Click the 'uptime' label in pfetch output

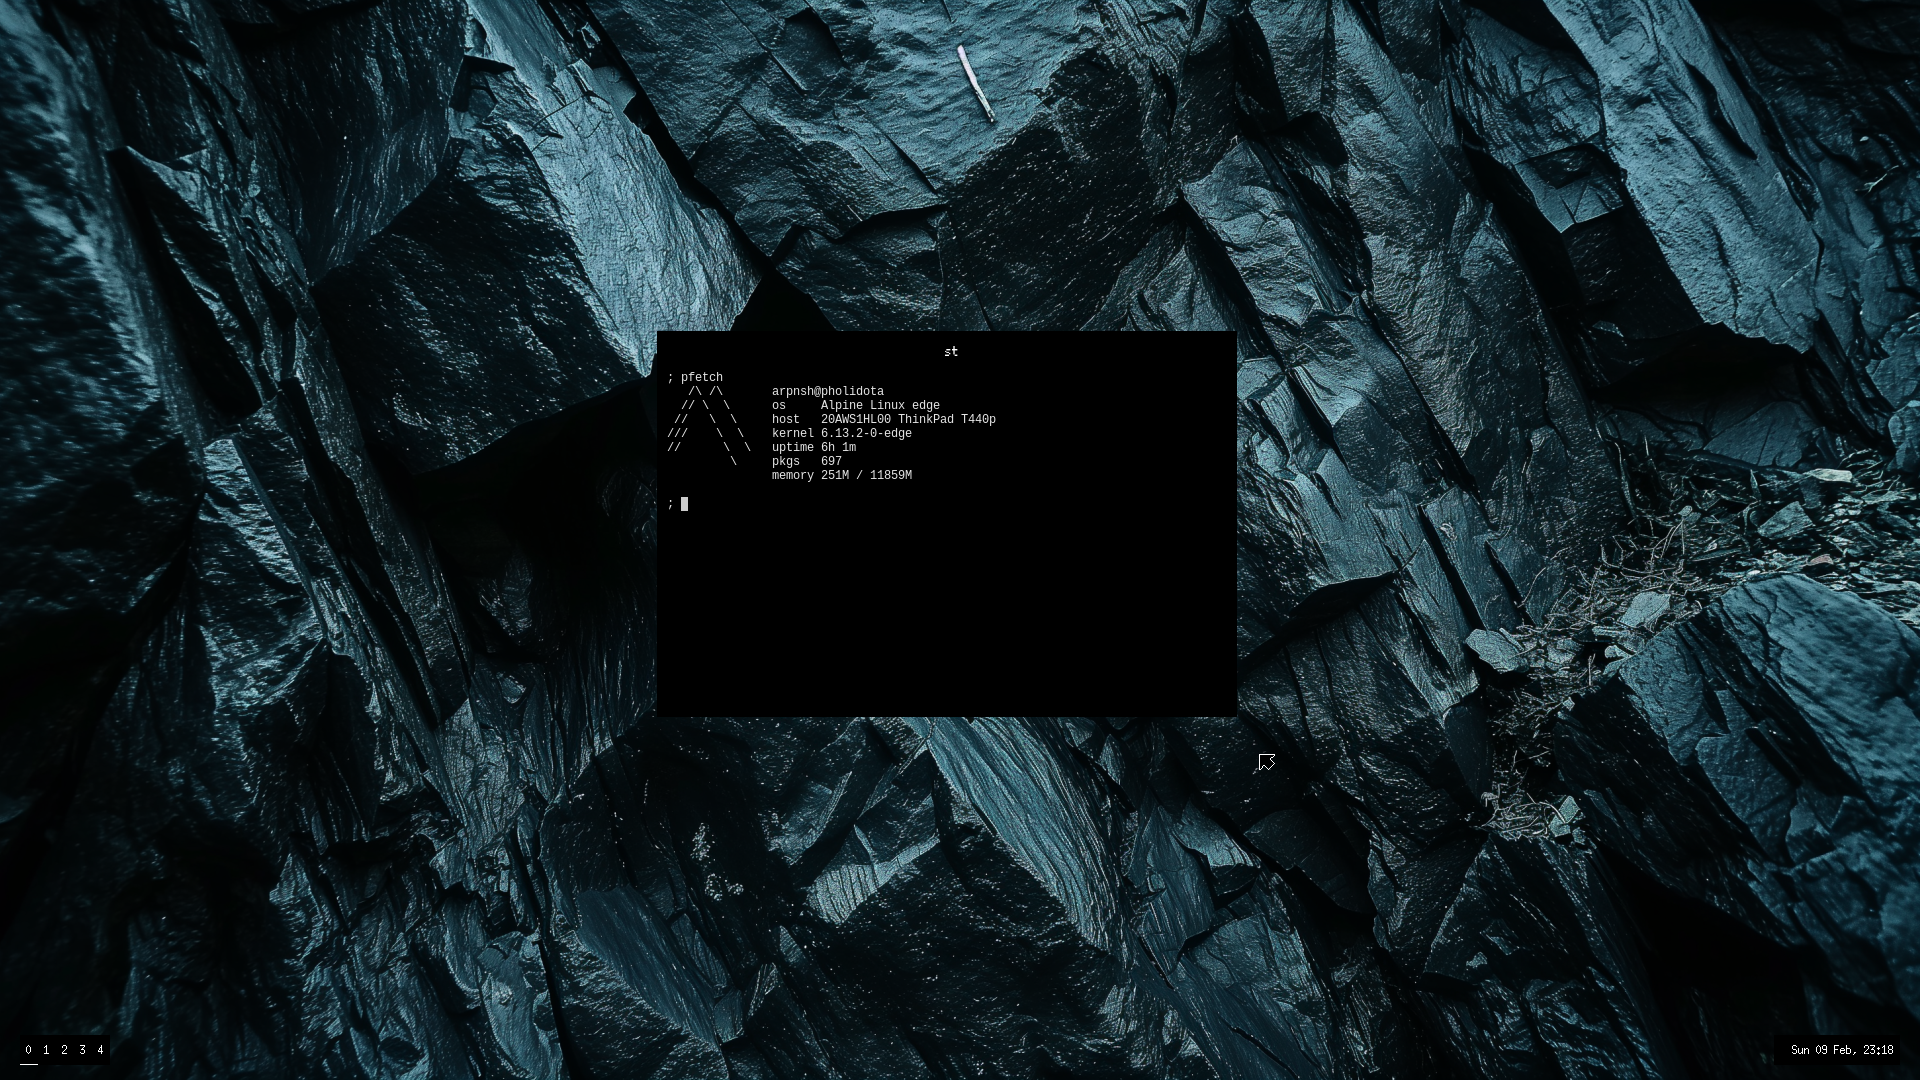coord(793,447)
